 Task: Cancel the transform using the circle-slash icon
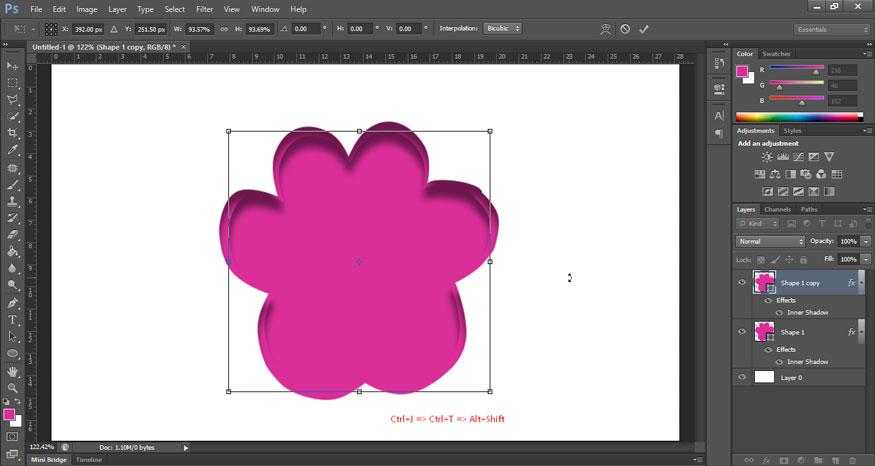625,29
